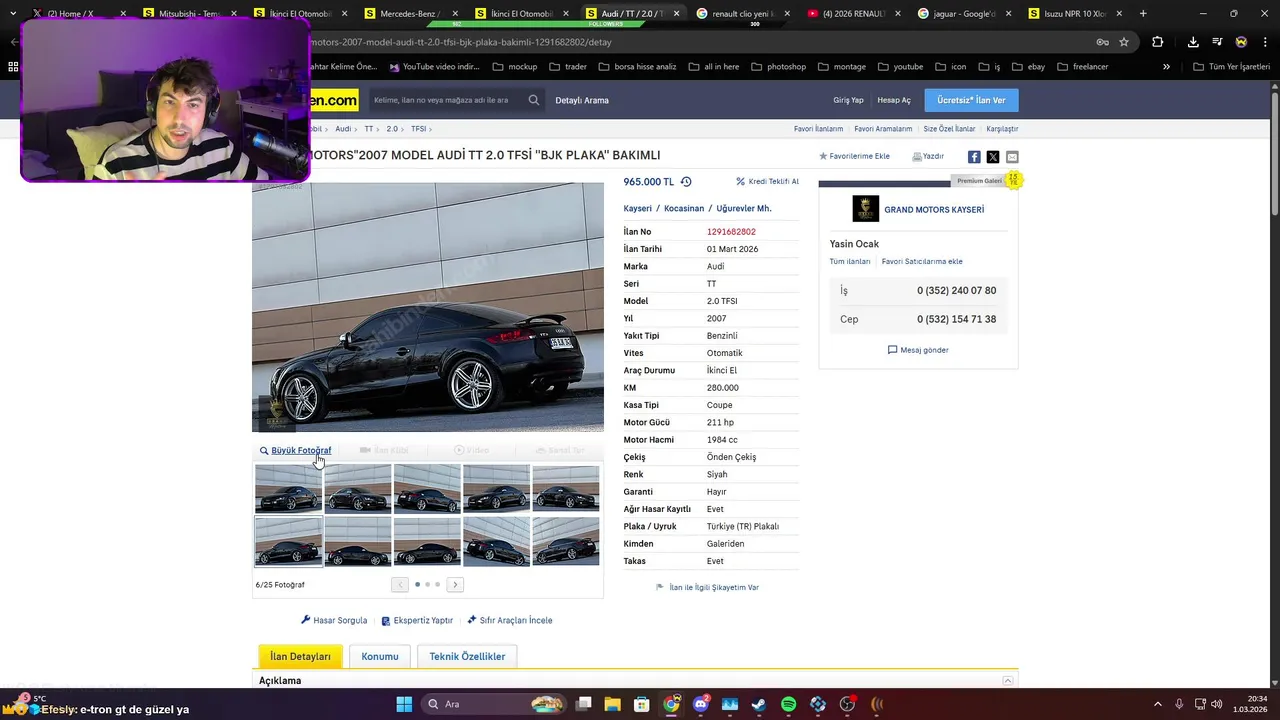Switch to the Teknik Özellikler tab
This screenshot has width=1280, height=720.
click(x=467, y=656)
